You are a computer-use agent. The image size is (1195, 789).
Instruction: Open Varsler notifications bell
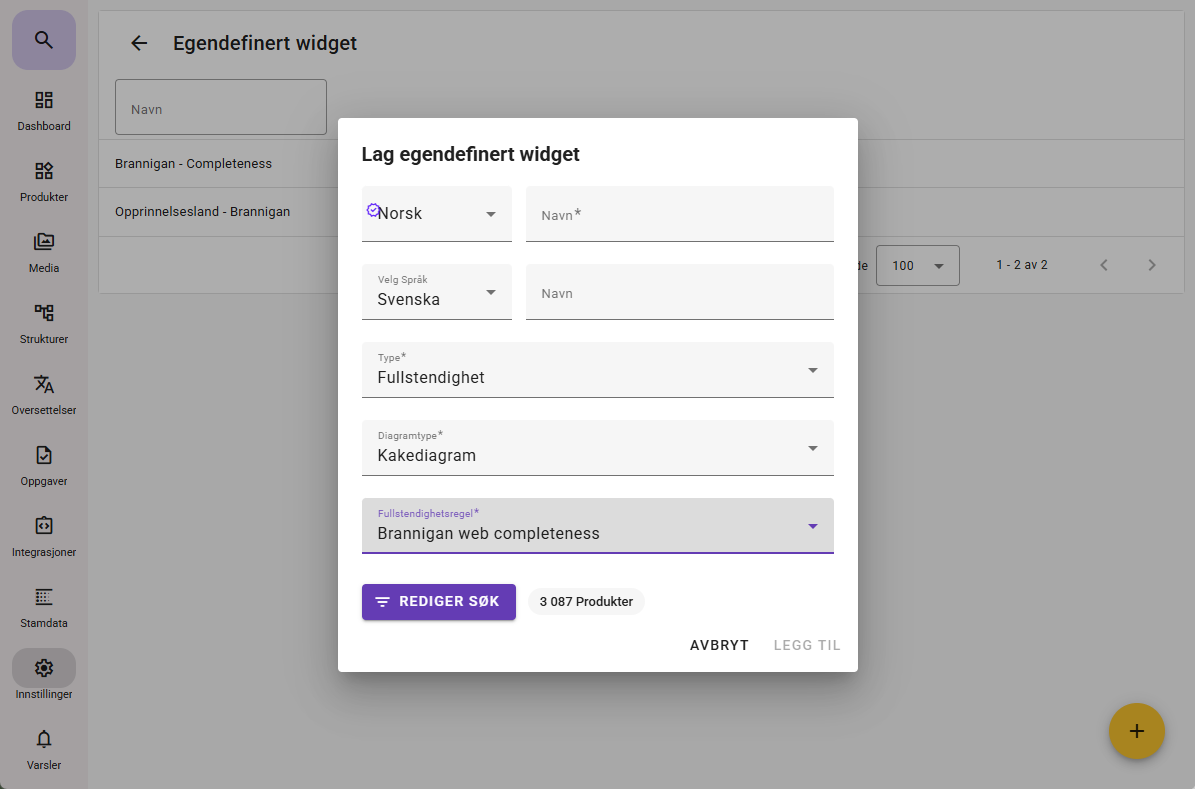click(44, 740)
